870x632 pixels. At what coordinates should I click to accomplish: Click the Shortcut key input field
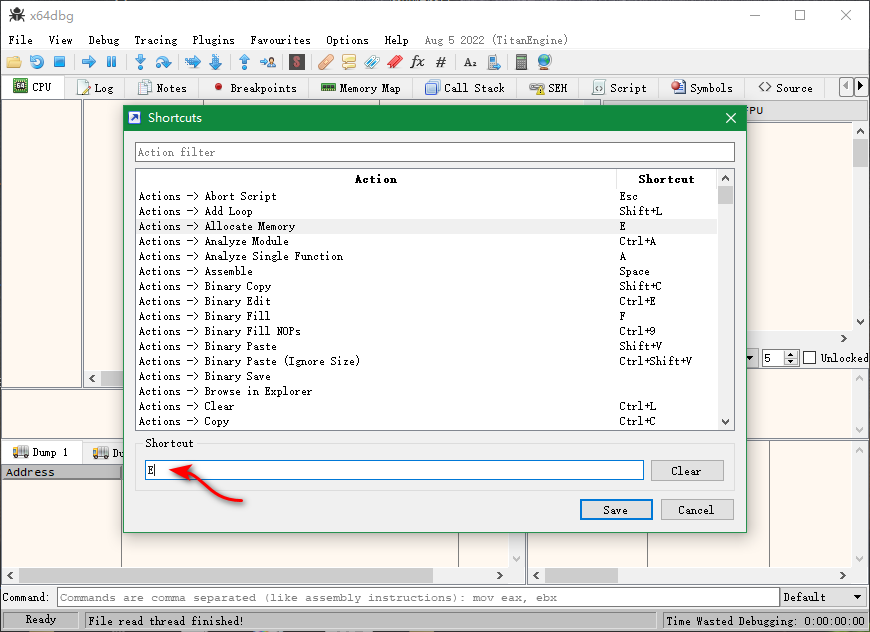394,470
